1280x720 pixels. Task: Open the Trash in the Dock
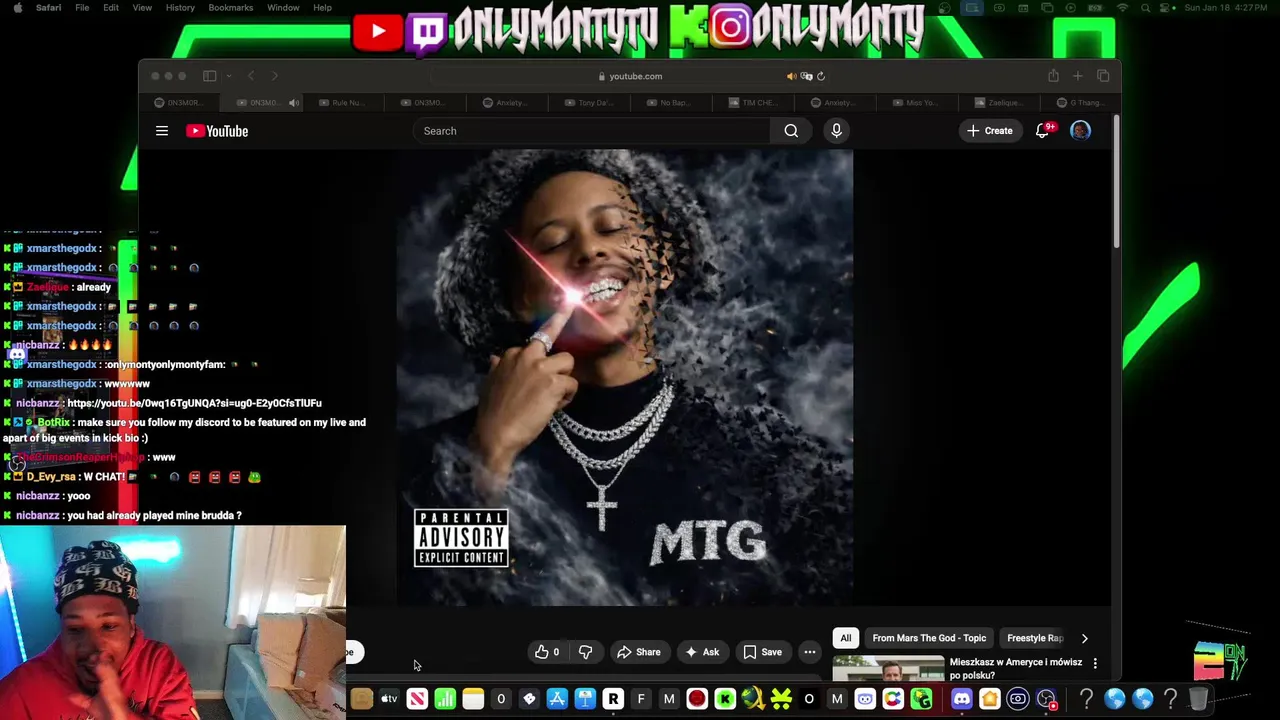[x=1198, y=699]
